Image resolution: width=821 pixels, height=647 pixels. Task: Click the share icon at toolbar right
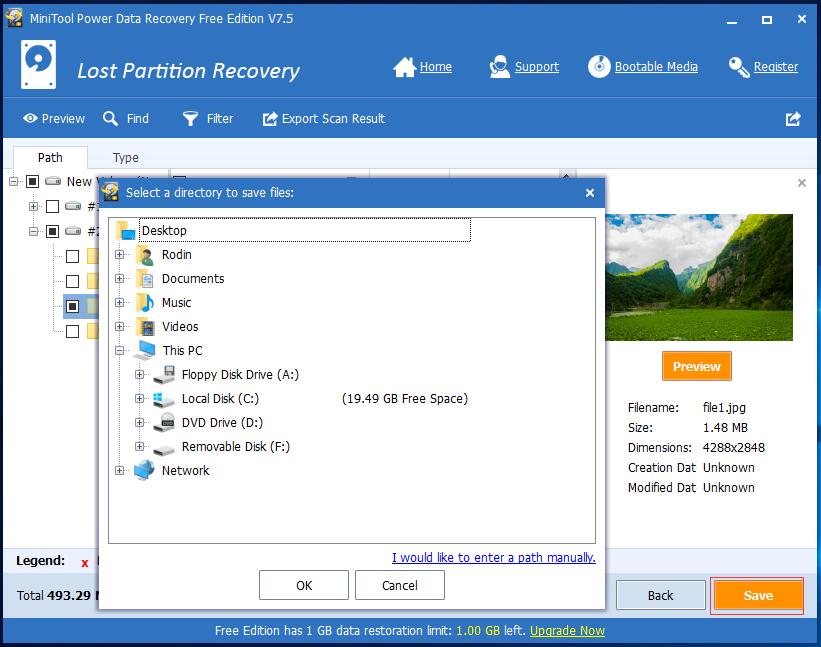point(793,118)
